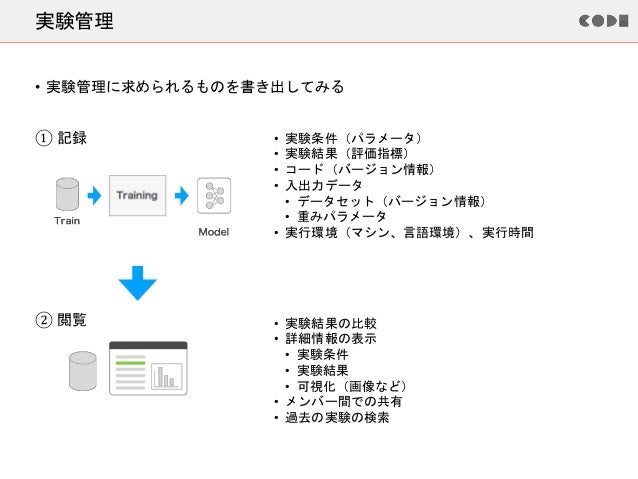
Task: Click the database cylinder beside the dashboard
Action: [83, 371]
